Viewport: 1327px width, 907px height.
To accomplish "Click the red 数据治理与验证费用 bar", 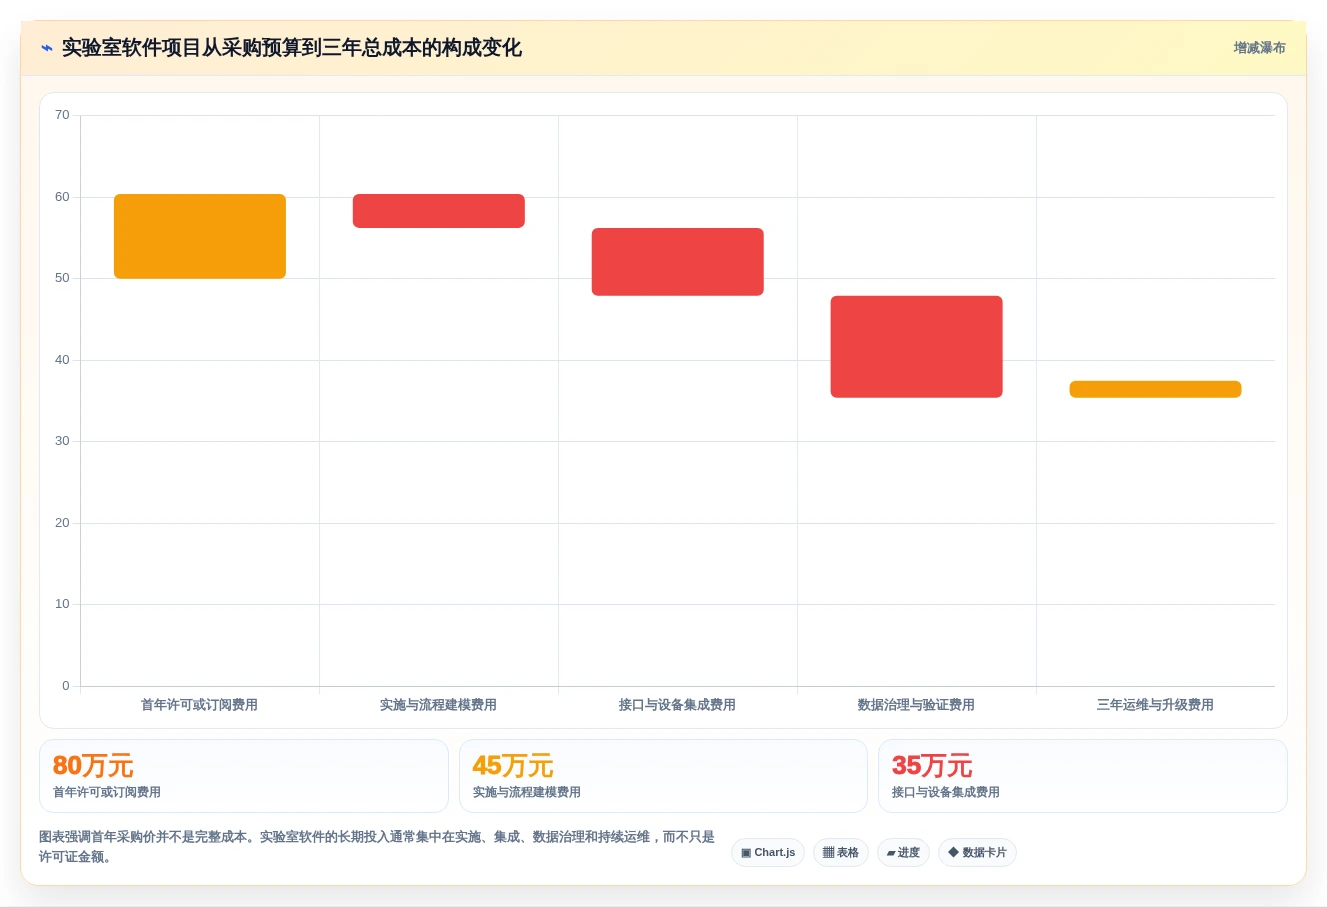I will pyautogui.click(x=917, y=347).
